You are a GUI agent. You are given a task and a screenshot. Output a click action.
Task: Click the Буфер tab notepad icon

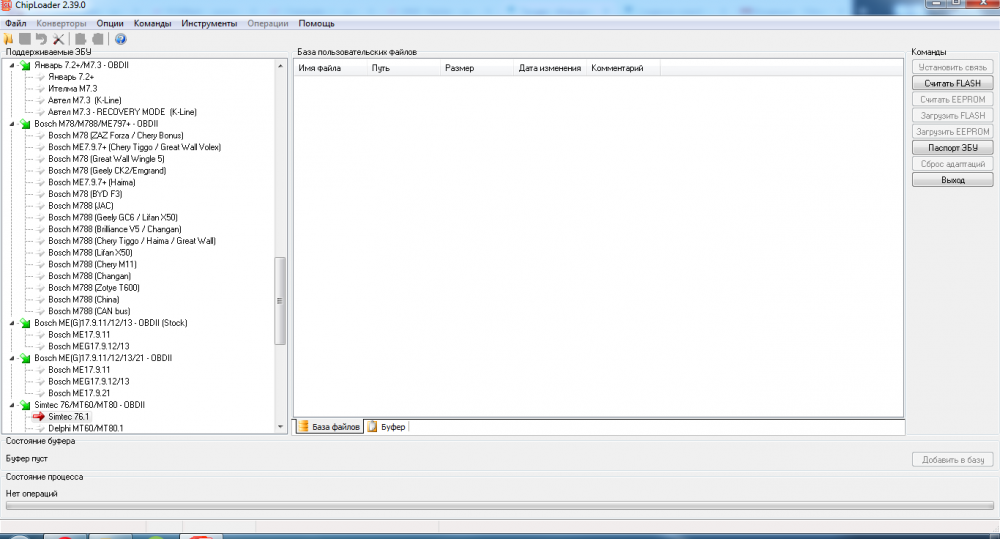click(372, 427)
